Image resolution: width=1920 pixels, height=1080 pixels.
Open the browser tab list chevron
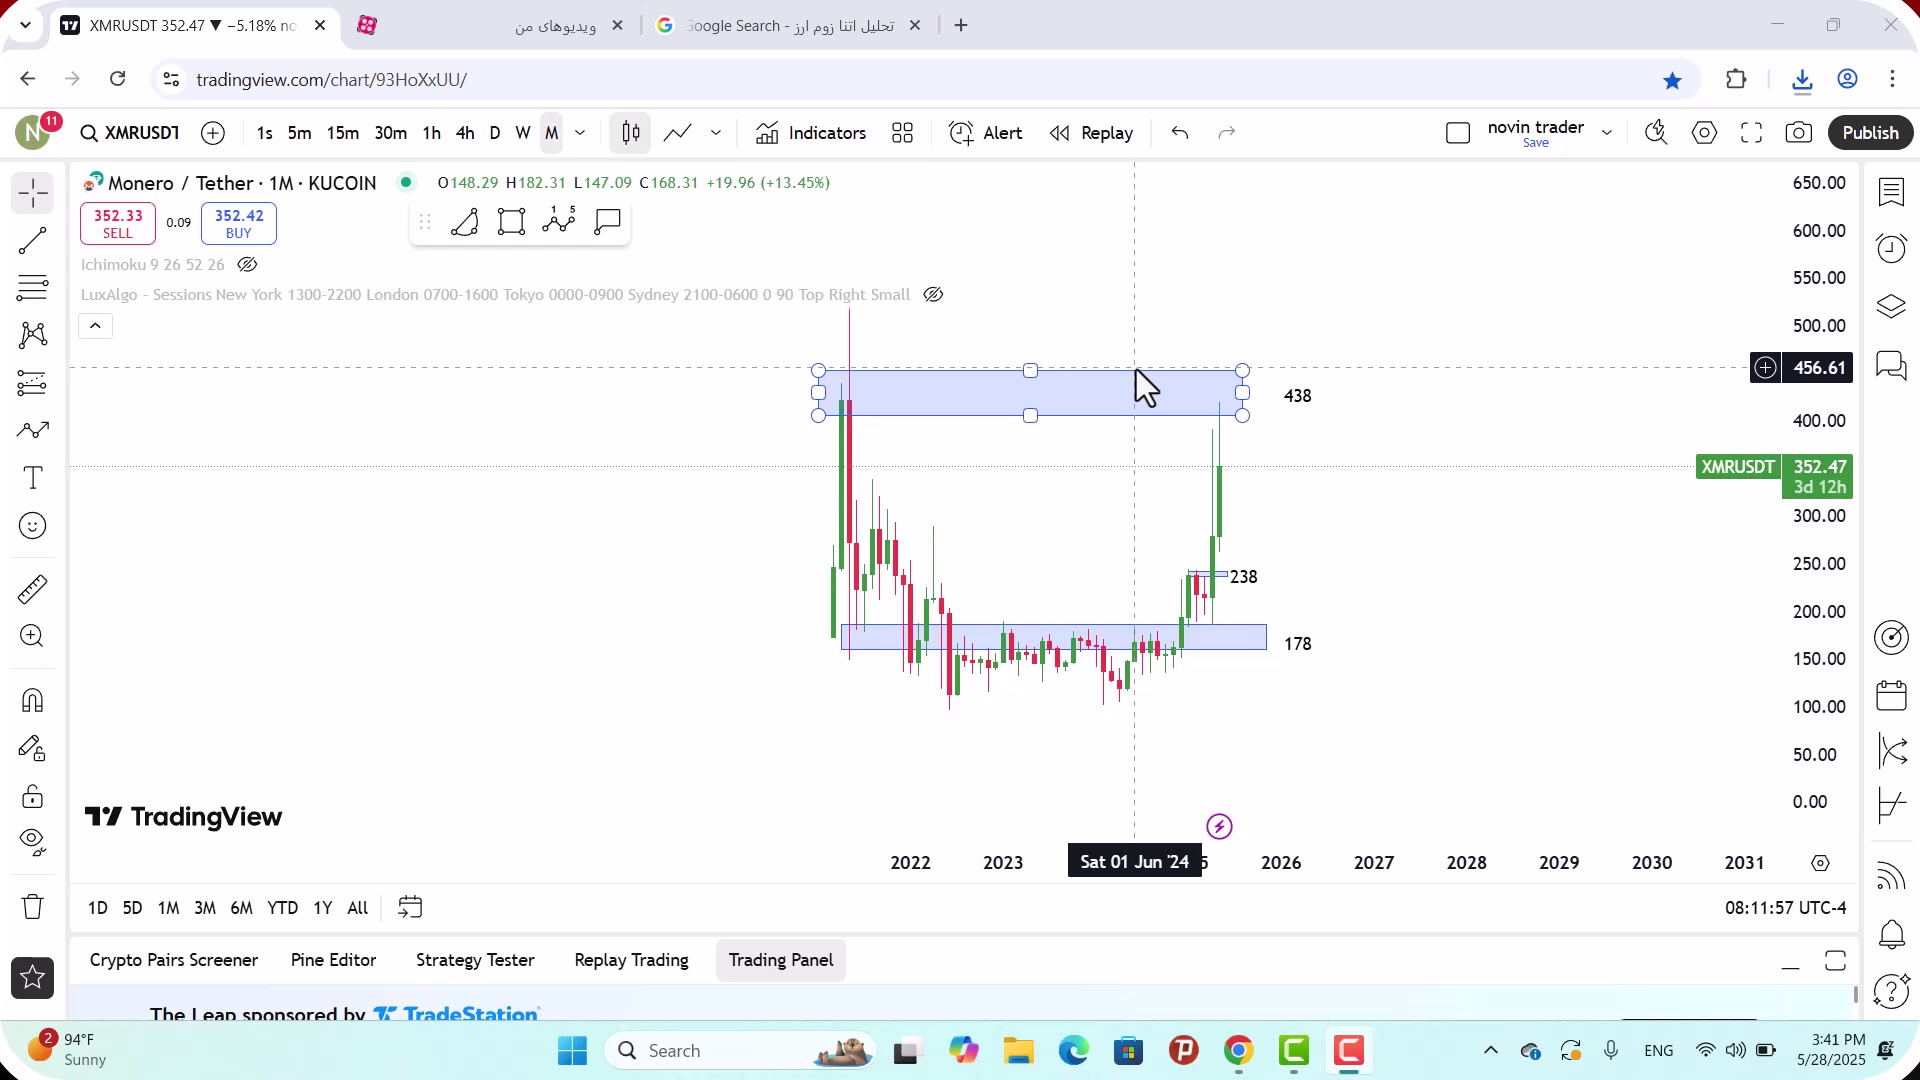(25, 25)
